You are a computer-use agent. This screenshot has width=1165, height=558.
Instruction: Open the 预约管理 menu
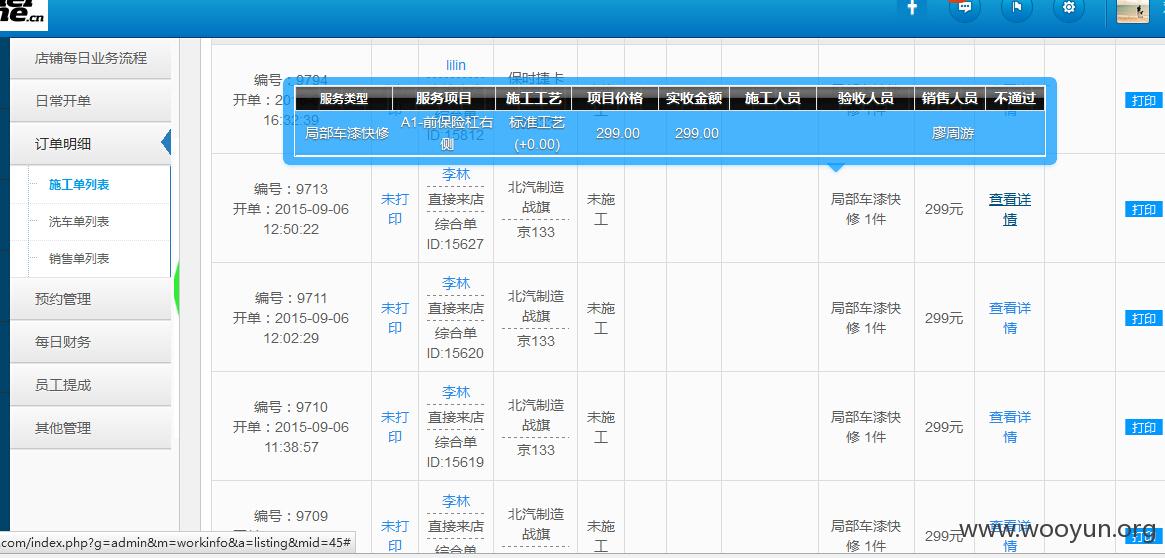[91, 299]
